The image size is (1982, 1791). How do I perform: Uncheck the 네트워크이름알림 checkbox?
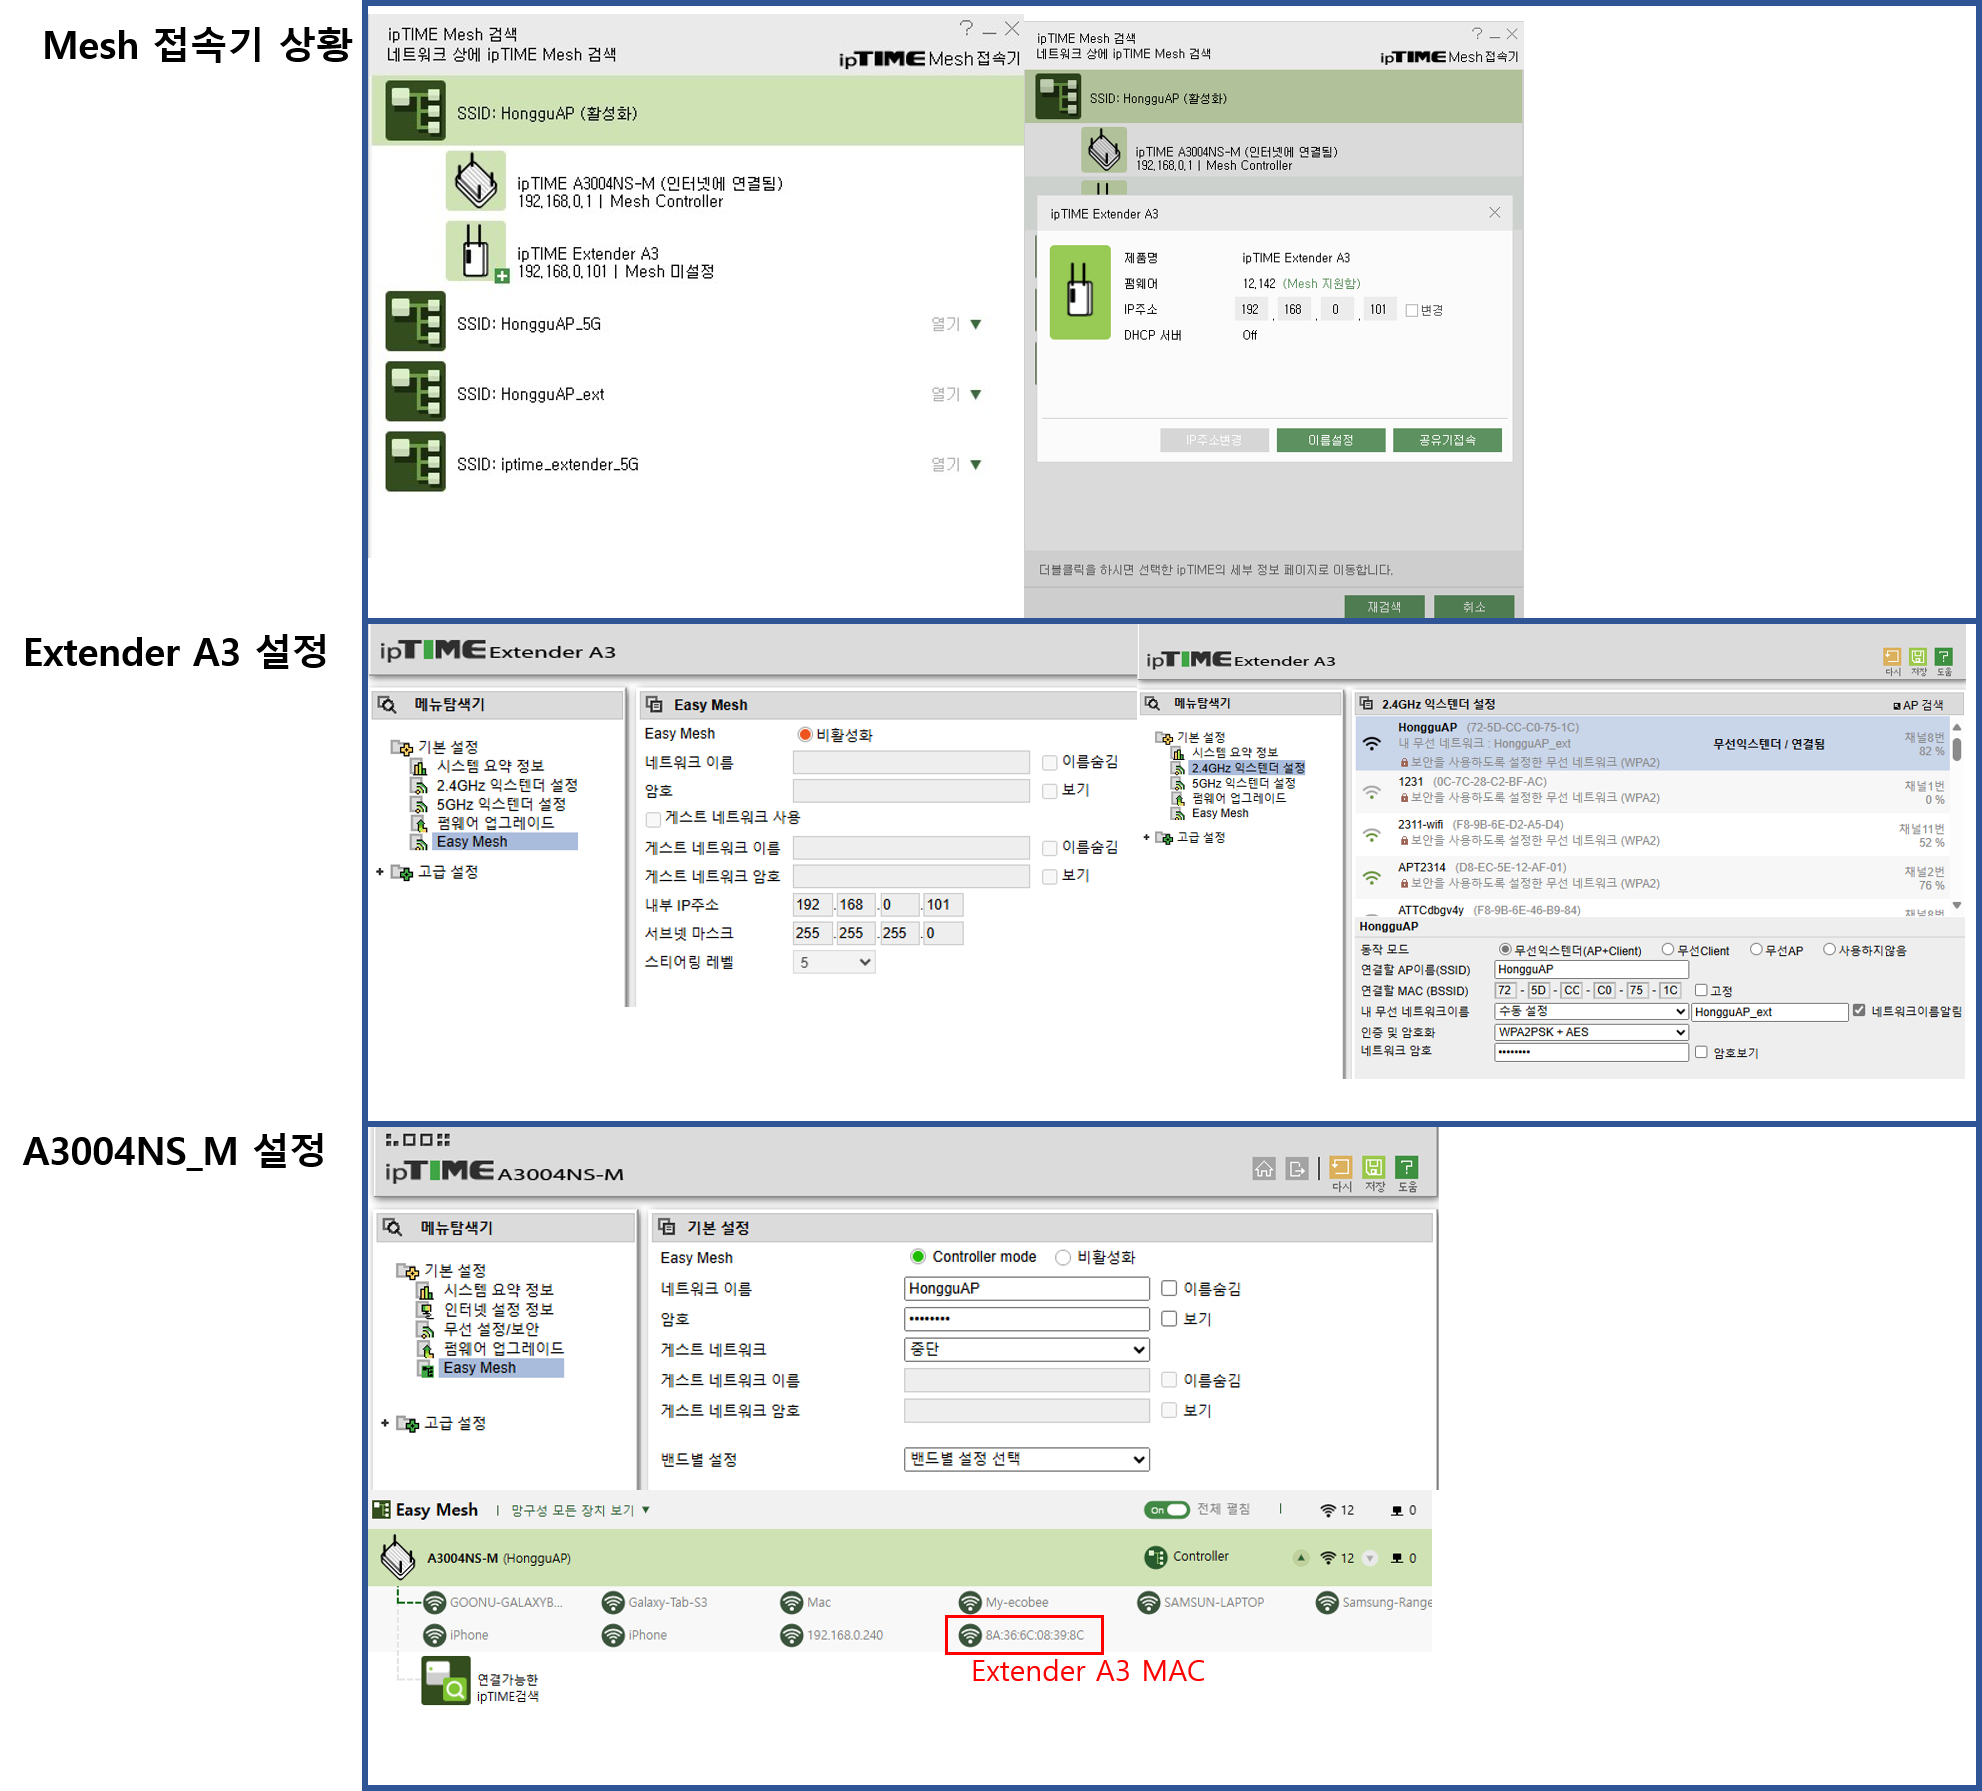pyautogui.click(x=1859, y=1011)
